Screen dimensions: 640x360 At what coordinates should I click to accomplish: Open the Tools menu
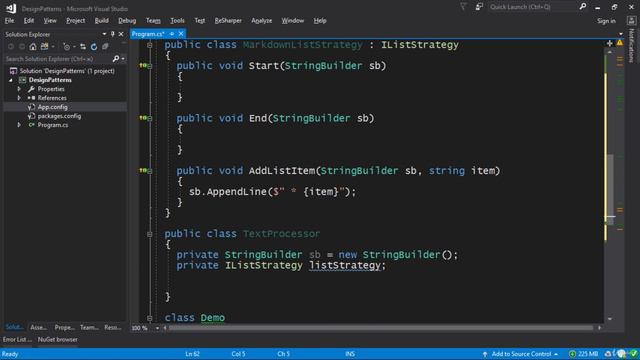coord(177,20)
